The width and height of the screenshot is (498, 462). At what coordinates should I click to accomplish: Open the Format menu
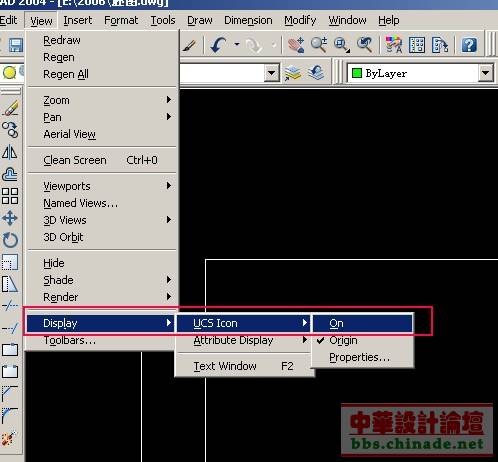coord(121,20)
